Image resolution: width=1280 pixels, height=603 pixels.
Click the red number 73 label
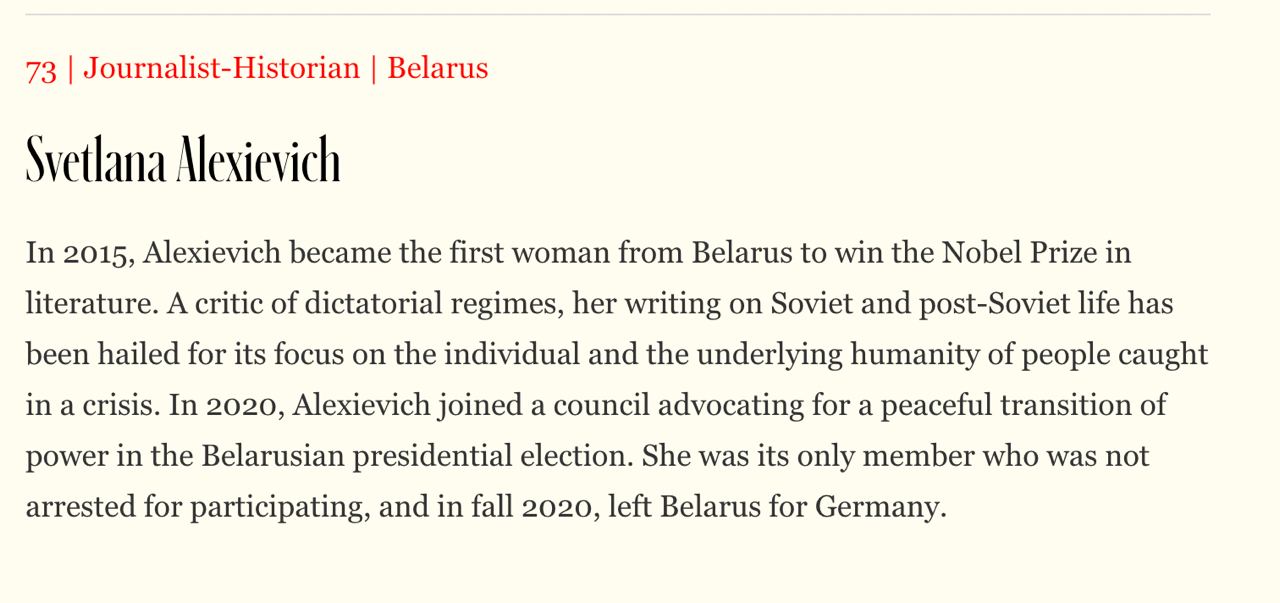pos(41,69)
